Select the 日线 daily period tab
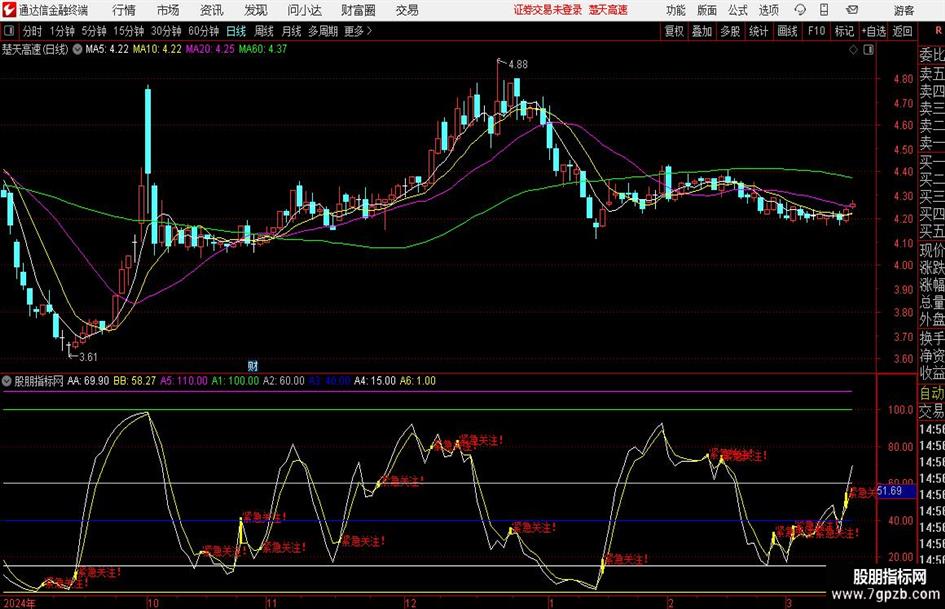 coord(236,31)
